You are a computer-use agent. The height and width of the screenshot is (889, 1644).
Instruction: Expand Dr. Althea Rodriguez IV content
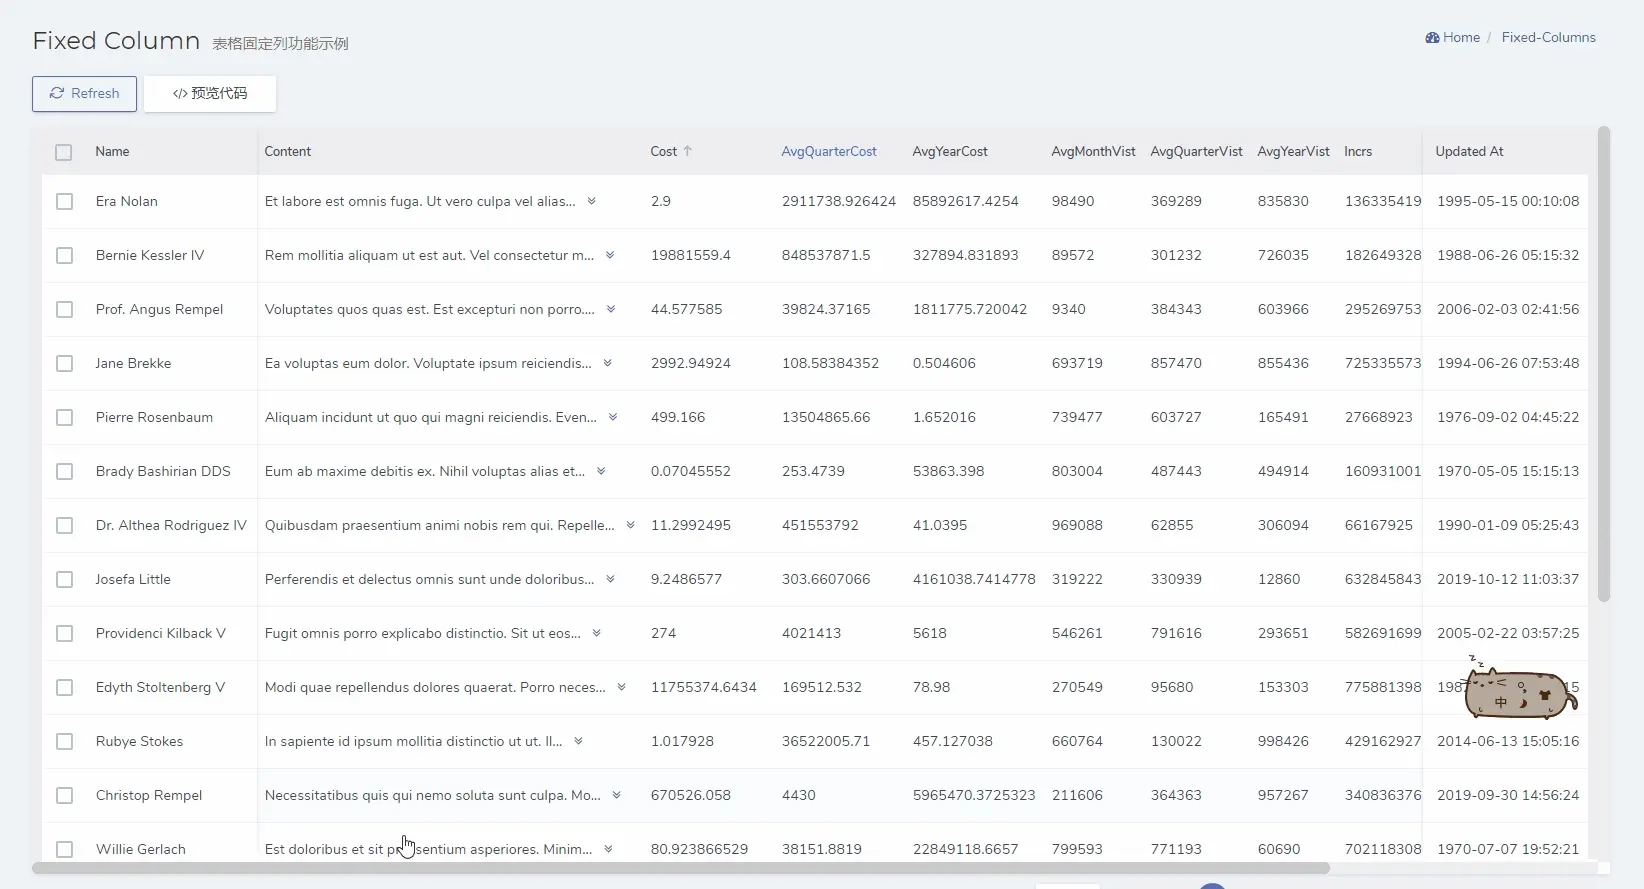[630, 525]
